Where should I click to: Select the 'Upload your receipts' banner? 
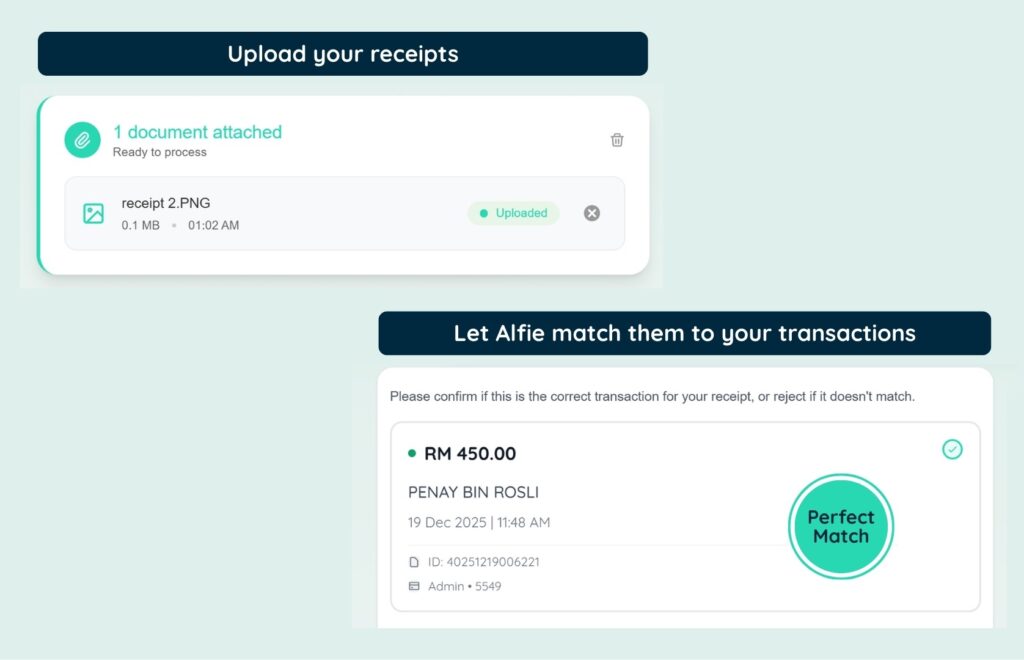(x=342, y=54)
